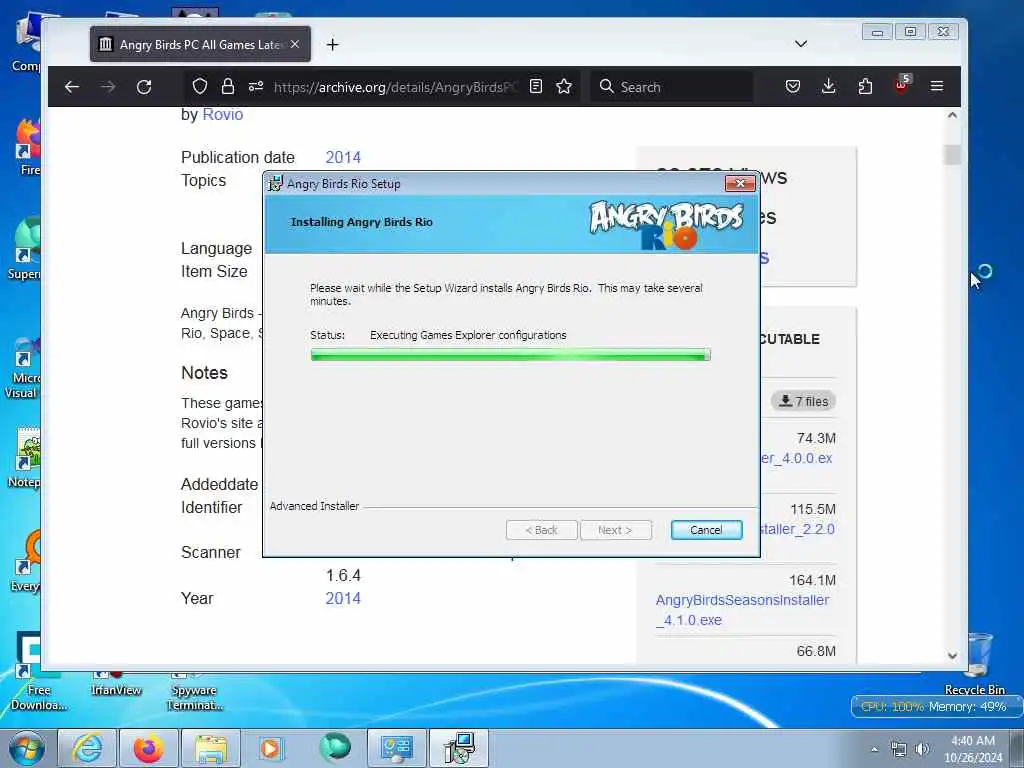Open the installer 2.2.0 download link
This screenshot has height=768, width=1024.
[797, 529]
